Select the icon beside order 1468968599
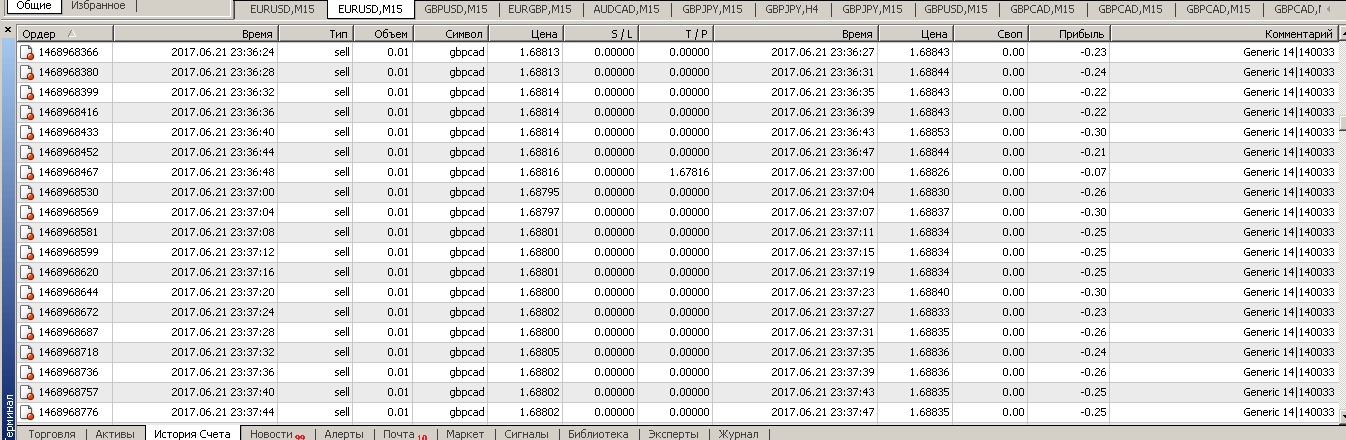The width and height of the screenshot is (1346, 440). (x=27, y=252)
